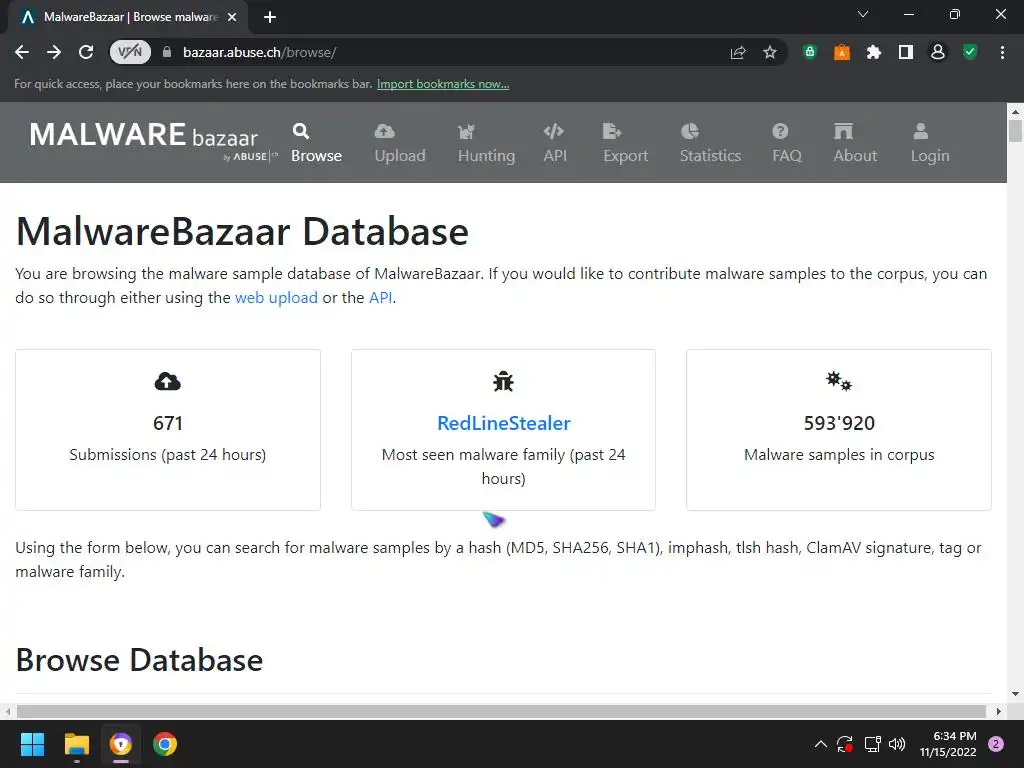
Task: Open the clock showing 6:34 PM
Action: [948, 744]
